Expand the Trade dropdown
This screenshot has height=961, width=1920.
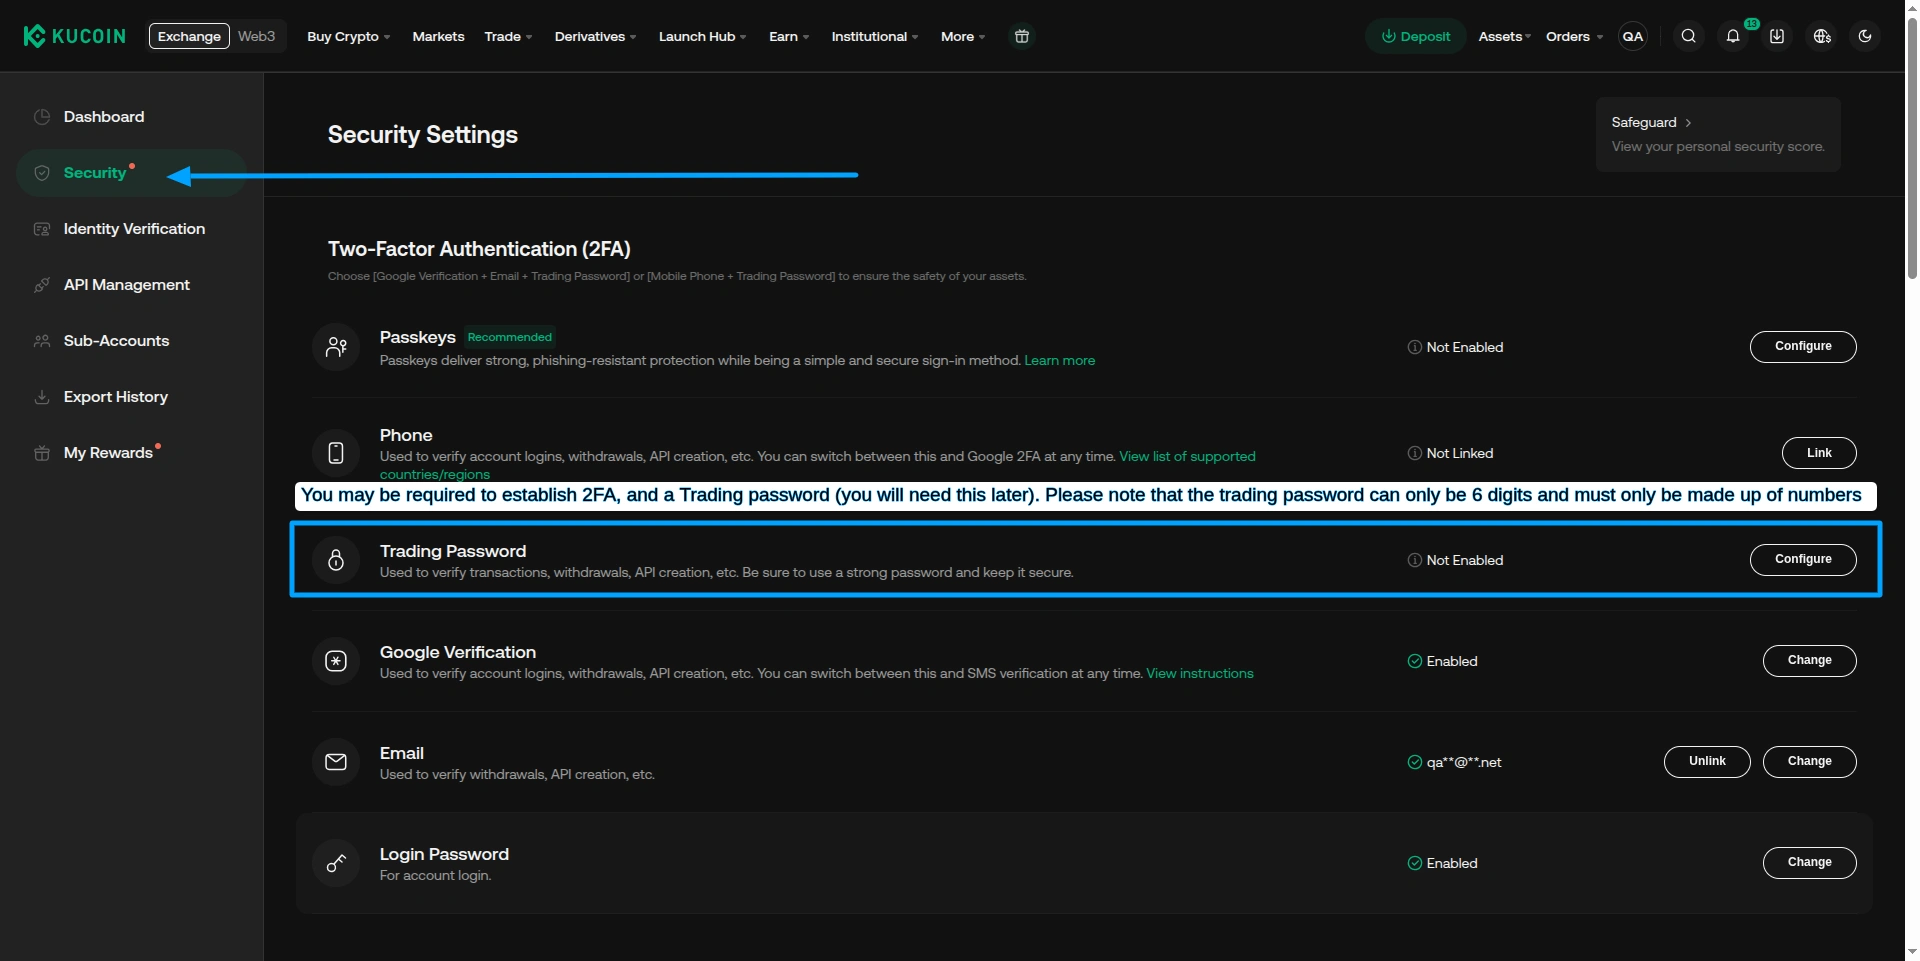pyautogui.click(x=508, y=36)
